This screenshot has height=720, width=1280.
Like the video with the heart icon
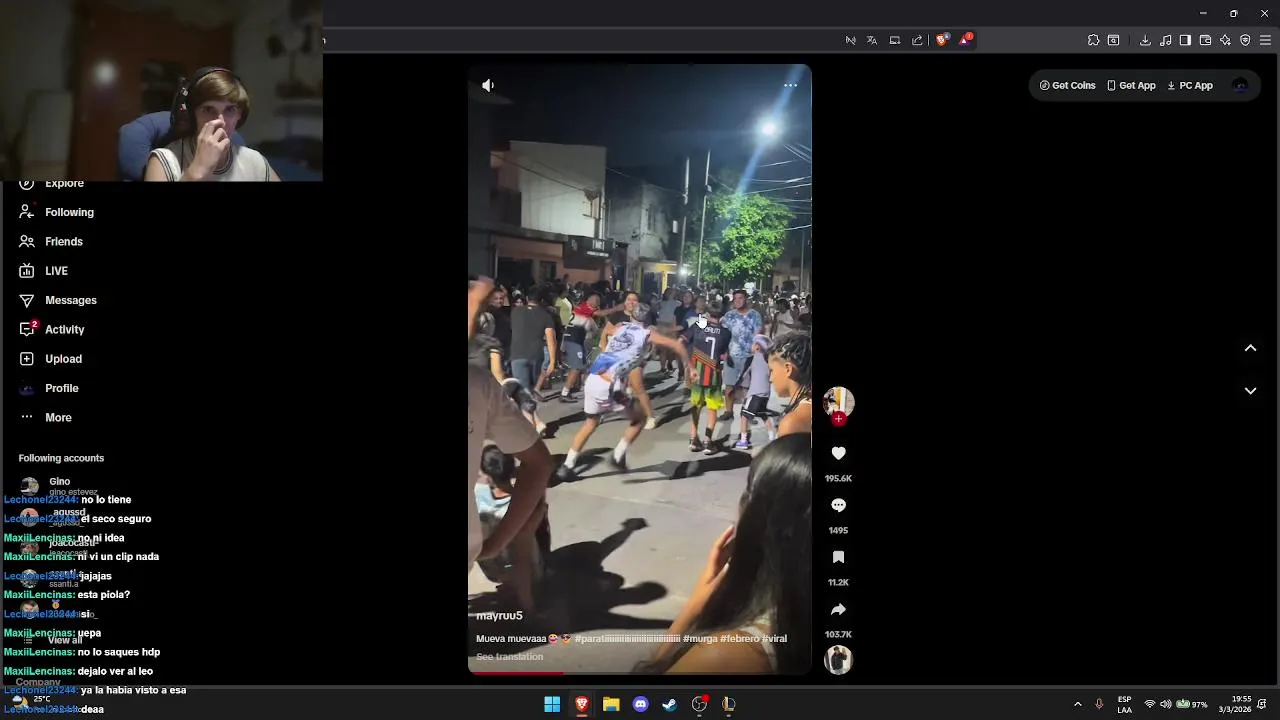tap(838, 454)
